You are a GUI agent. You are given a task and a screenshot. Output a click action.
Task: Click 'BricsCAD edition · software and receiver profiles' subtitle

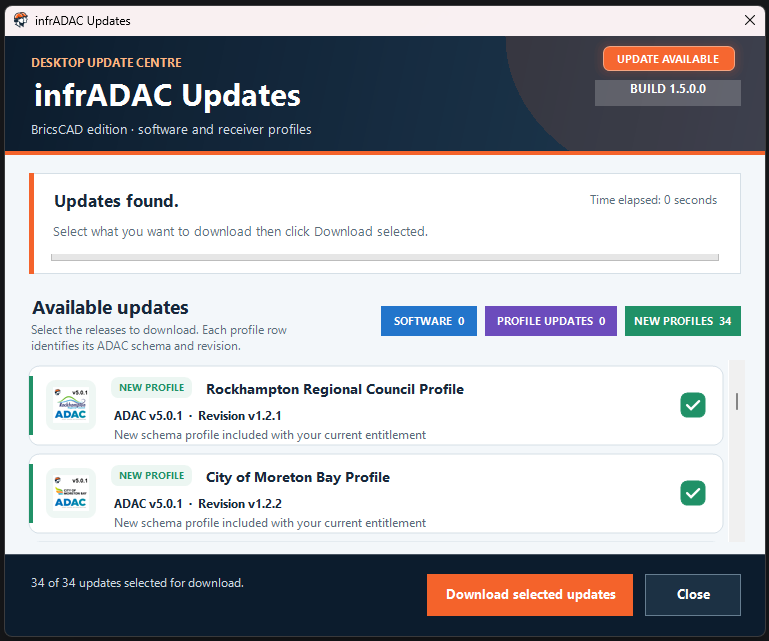point(171,129)
